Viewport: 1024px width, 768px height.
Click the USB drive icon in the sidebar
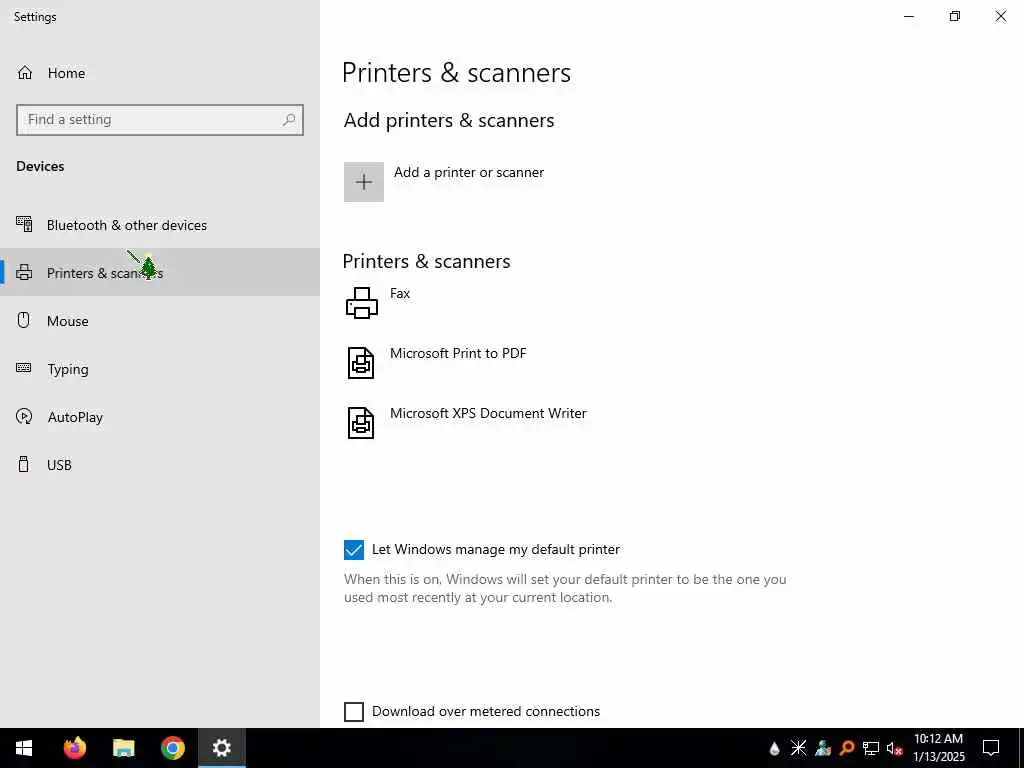click(24, 464)
